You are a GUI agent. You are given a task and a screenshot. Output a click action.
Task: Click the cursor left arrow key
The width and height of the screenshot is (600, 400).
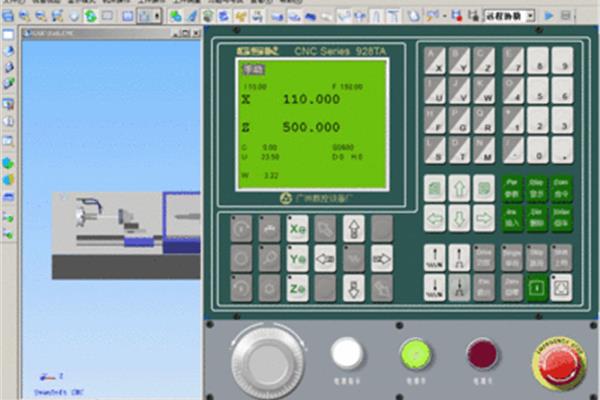pyautogui.click(x=435, y=218)
